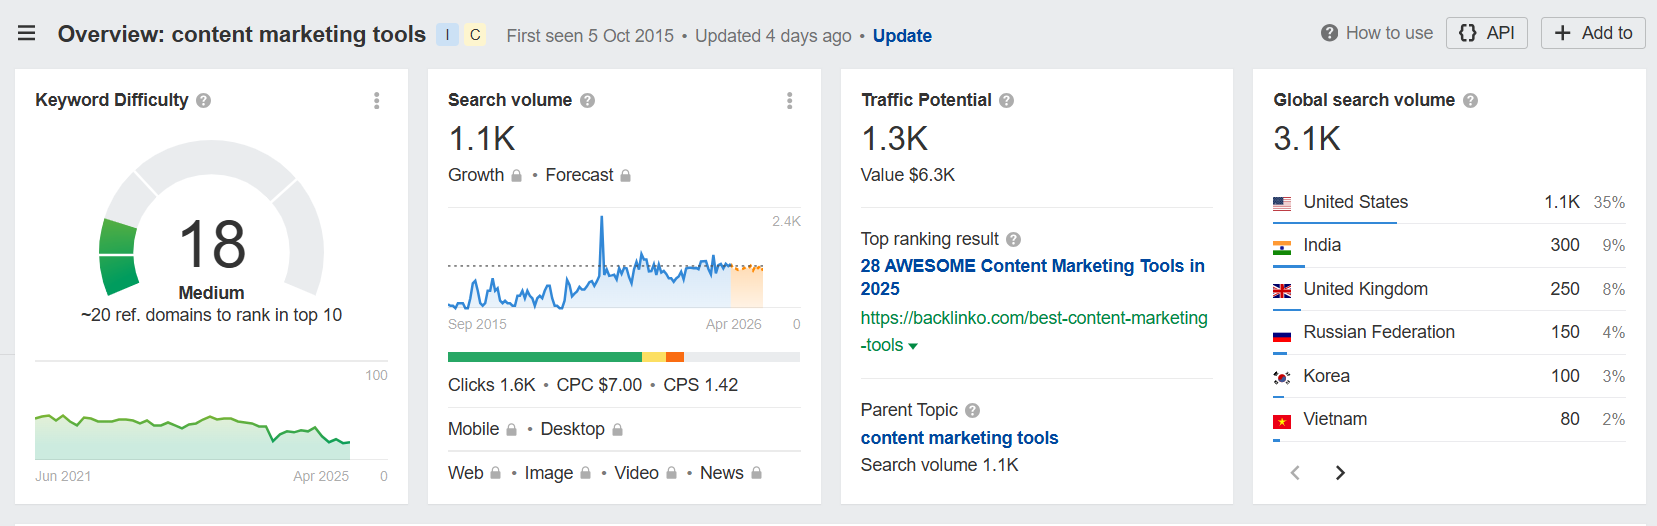Click the locked Forecast option

click(x=588, y=175)
